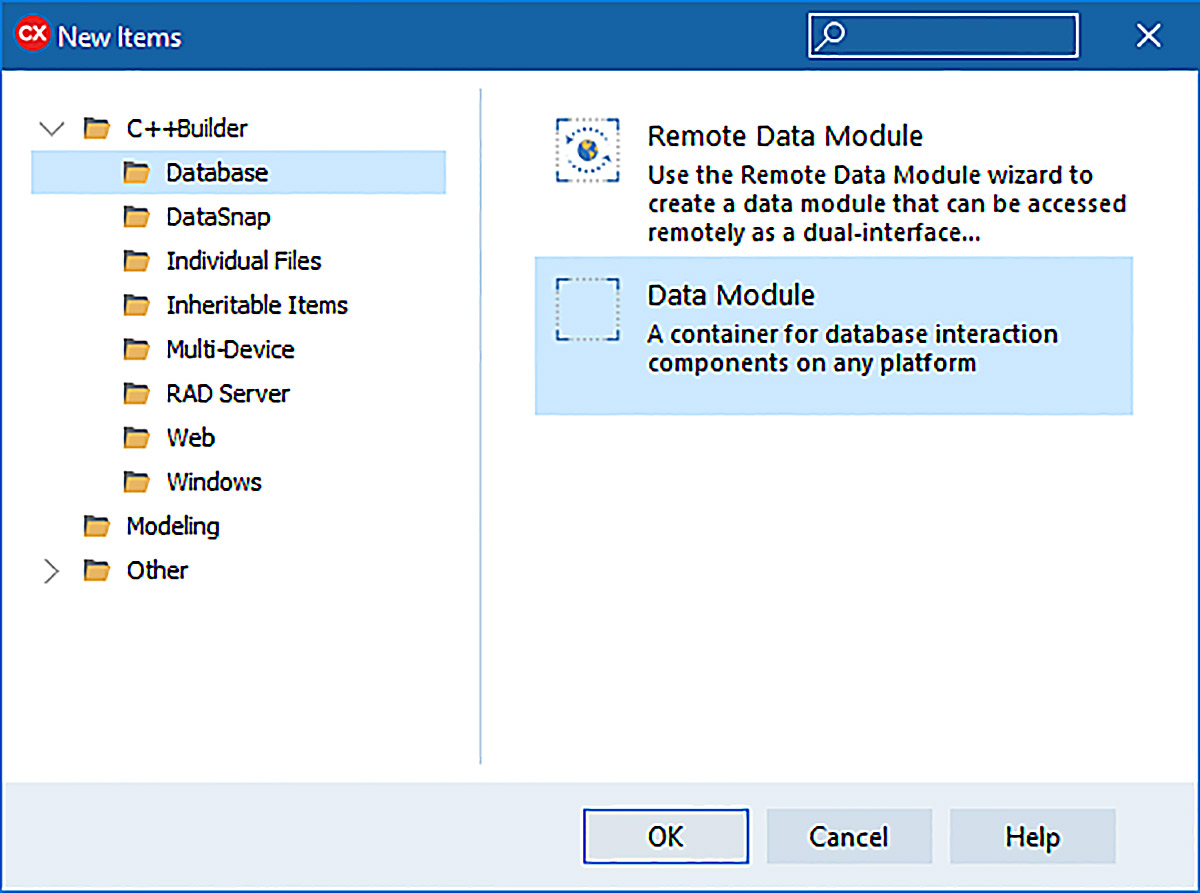Click the Individual Files folder icon
This screenshot has height=893, width=1200.
pos(136,261)
